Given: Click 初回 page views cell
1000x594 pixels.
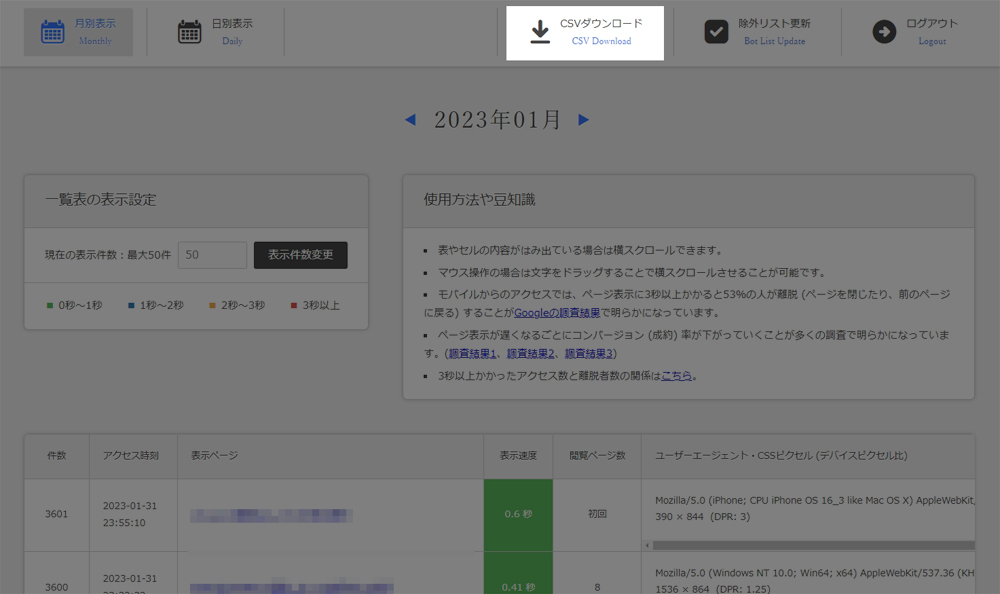Looking at the screenshot, I should (597, 514).
